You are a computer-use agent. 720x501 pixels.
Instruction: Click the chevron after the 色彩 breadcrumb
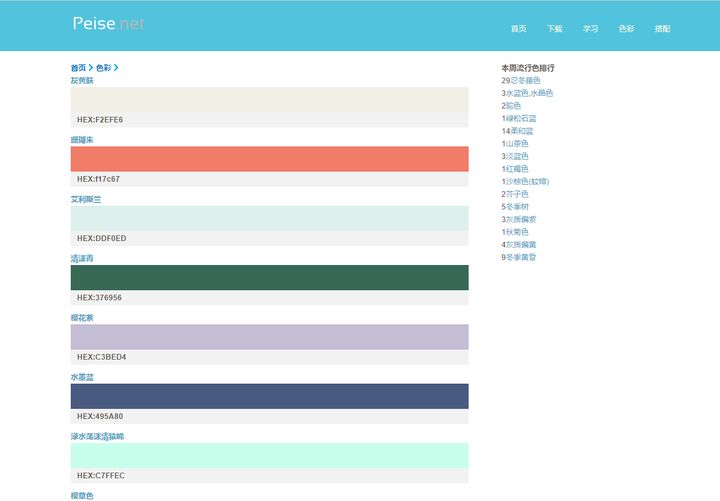coord(116,68)
